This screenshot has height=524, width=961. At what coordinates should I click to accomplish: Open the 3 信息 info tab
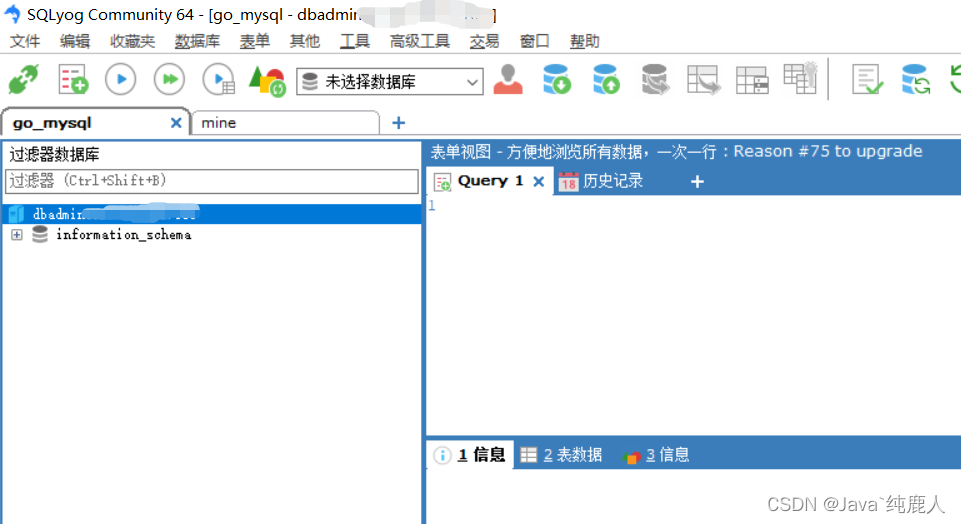click(656, 455)
